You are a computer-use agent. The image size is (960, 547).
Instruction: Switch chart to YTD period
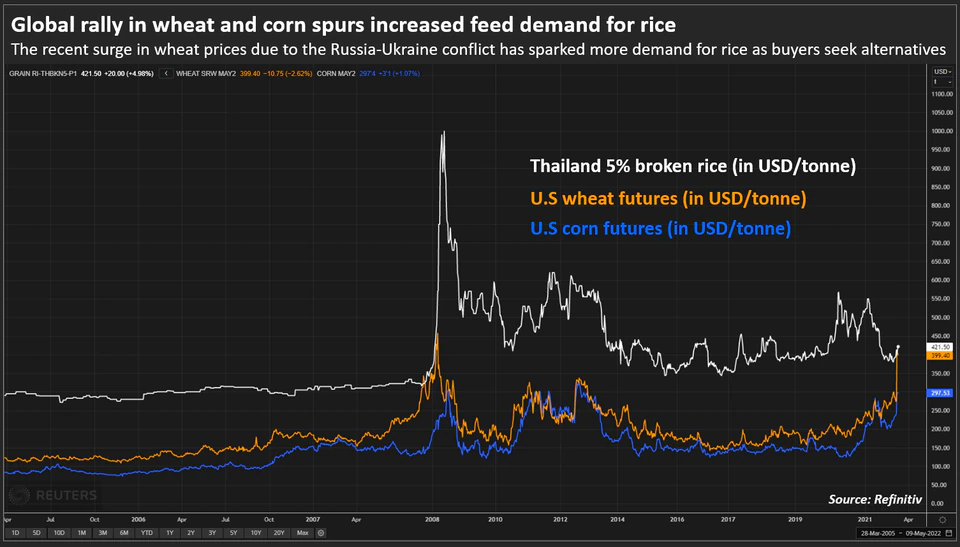146,533
